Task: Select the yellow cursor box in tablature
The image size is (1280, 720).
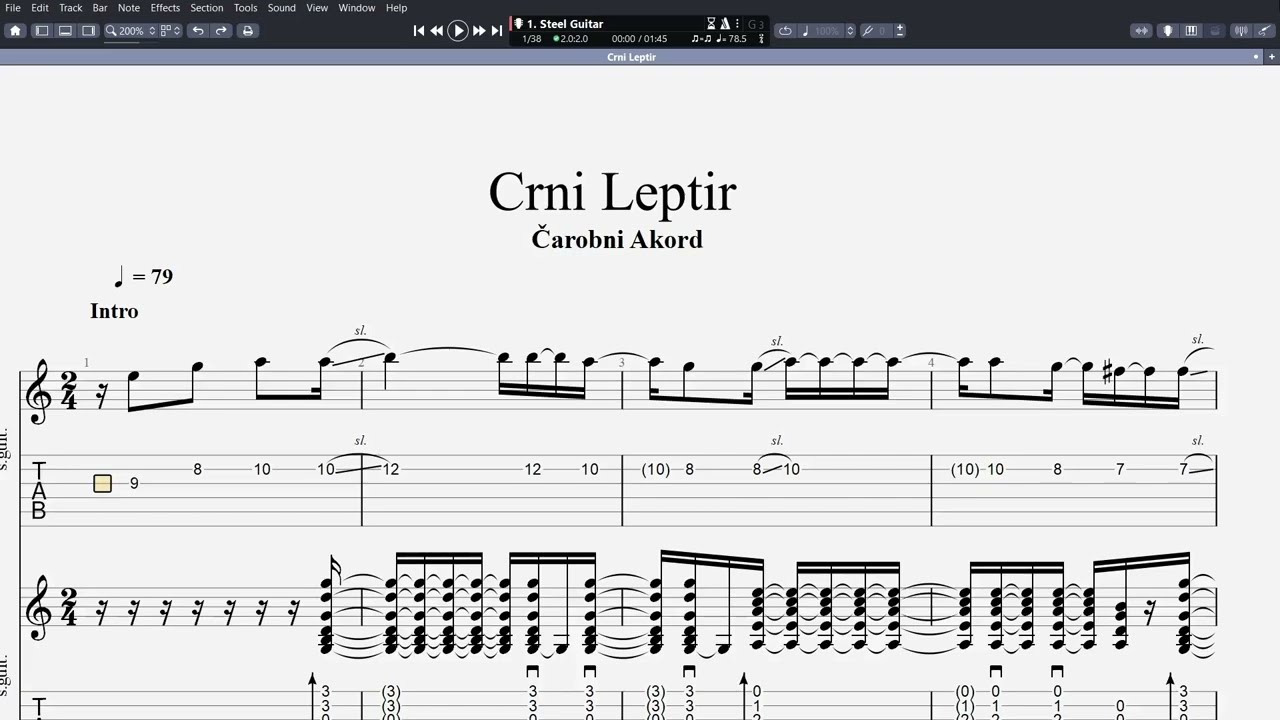Action: click(102, 484)
